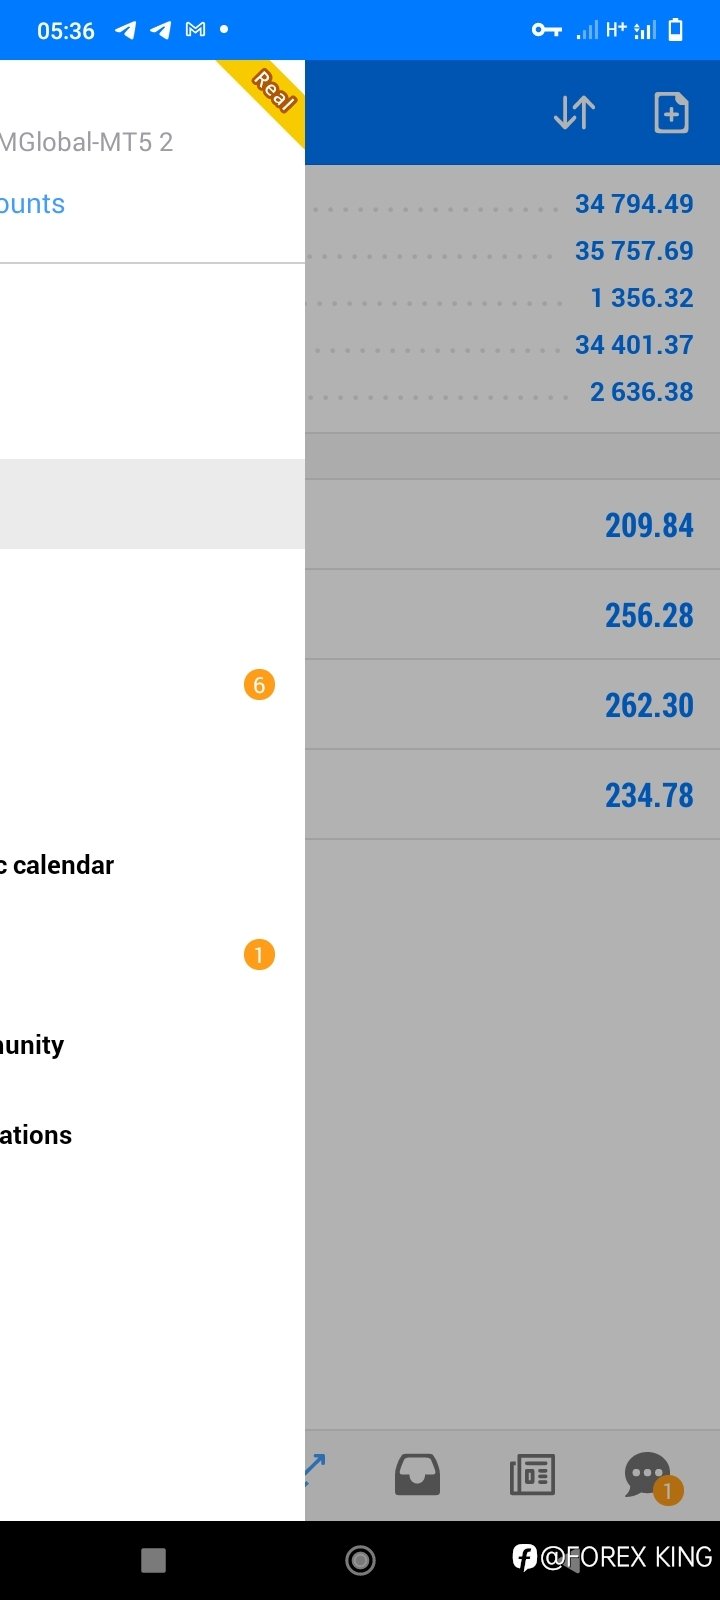Image resolution: width=720 pixels, height=1600 pixels.
Task: Open the drawer row with orange badge 6
Action: coord(152,685)
